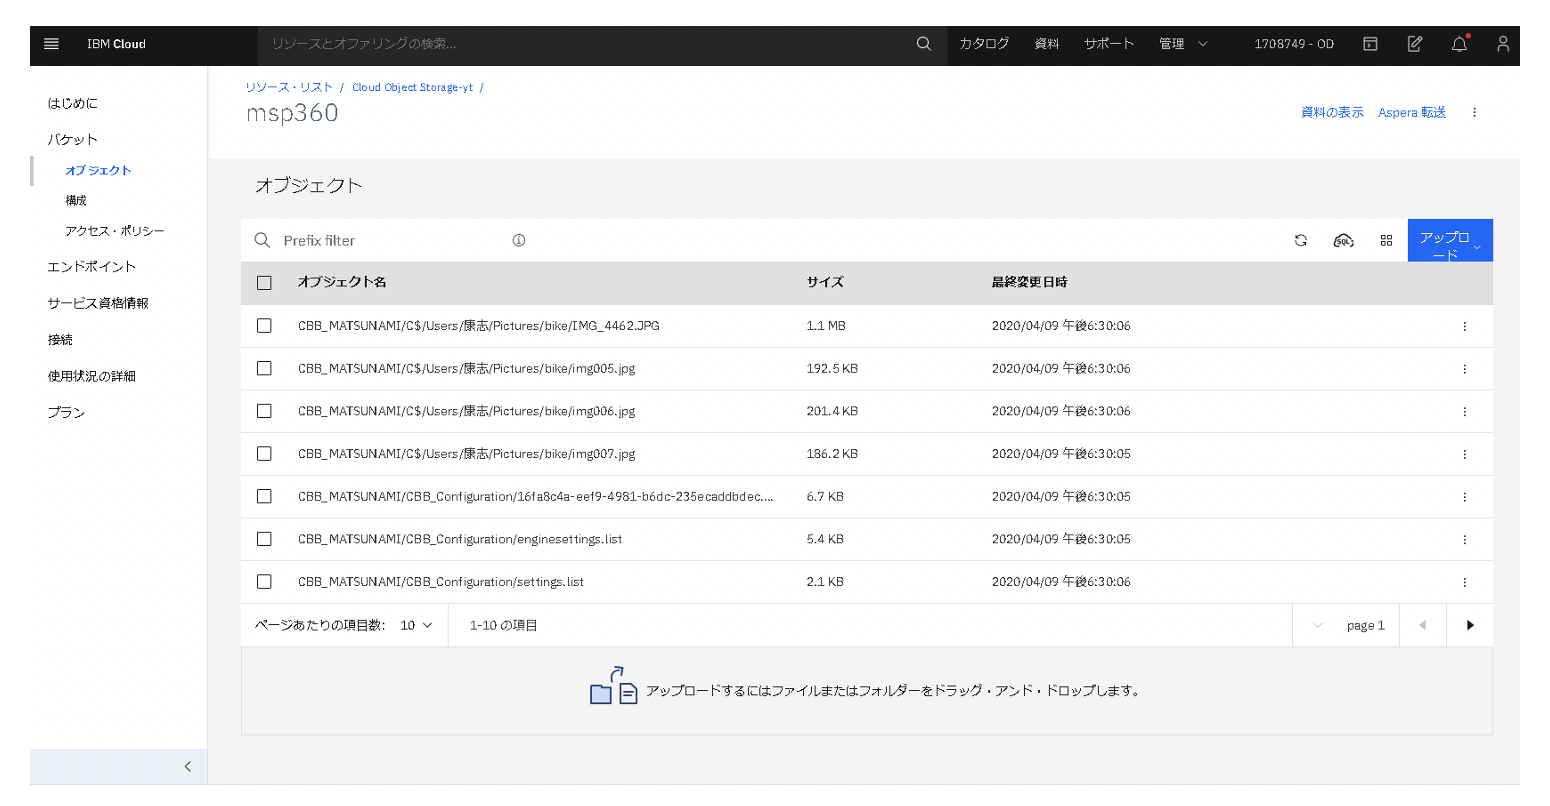Click Cloud Object Storage-yt breadcrumb link
This screenshot has height=806, width=1550.
pos(412,87)
